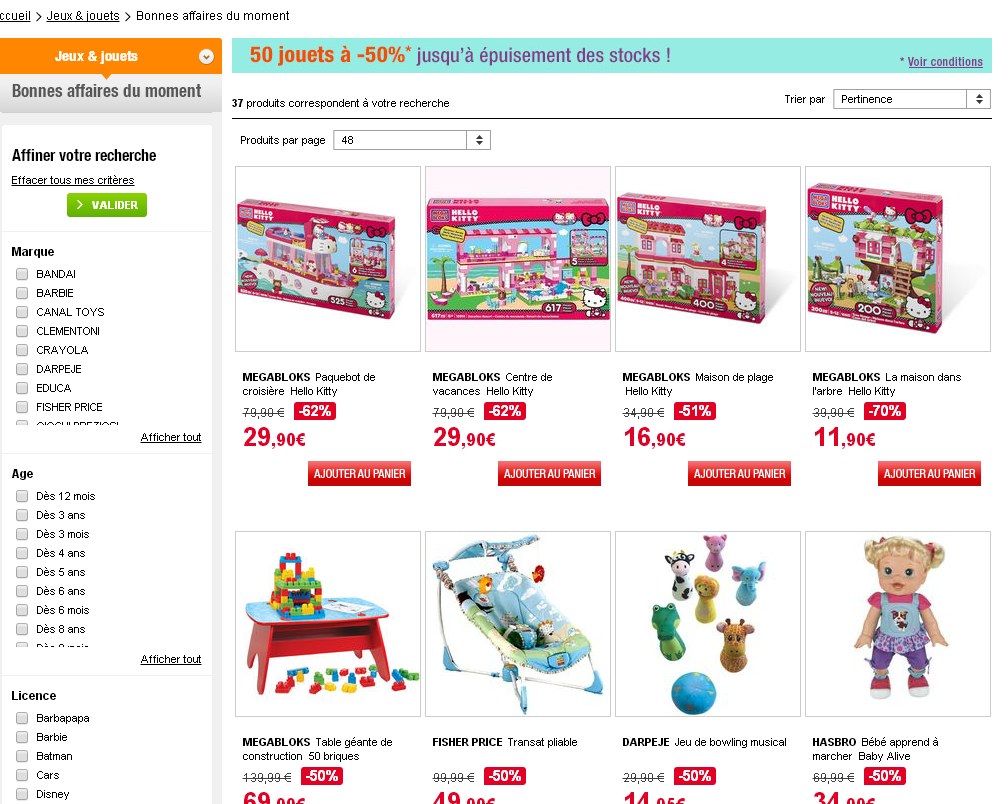
Task: Go to Jeux & jouets breadcrumb
Action: pyautogui.click(x=83, y=15)
